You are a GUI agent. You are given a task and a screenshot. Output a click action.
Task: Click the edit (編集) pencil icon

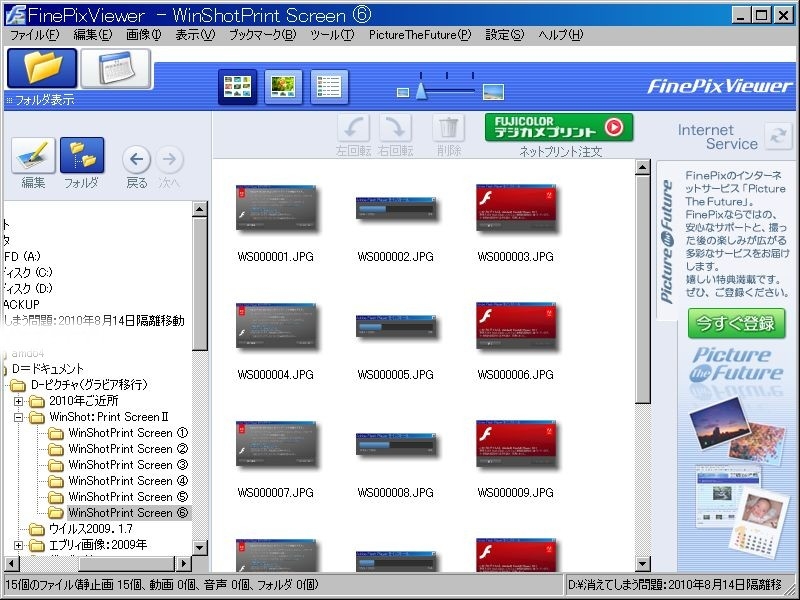click(x=33, y=157)
